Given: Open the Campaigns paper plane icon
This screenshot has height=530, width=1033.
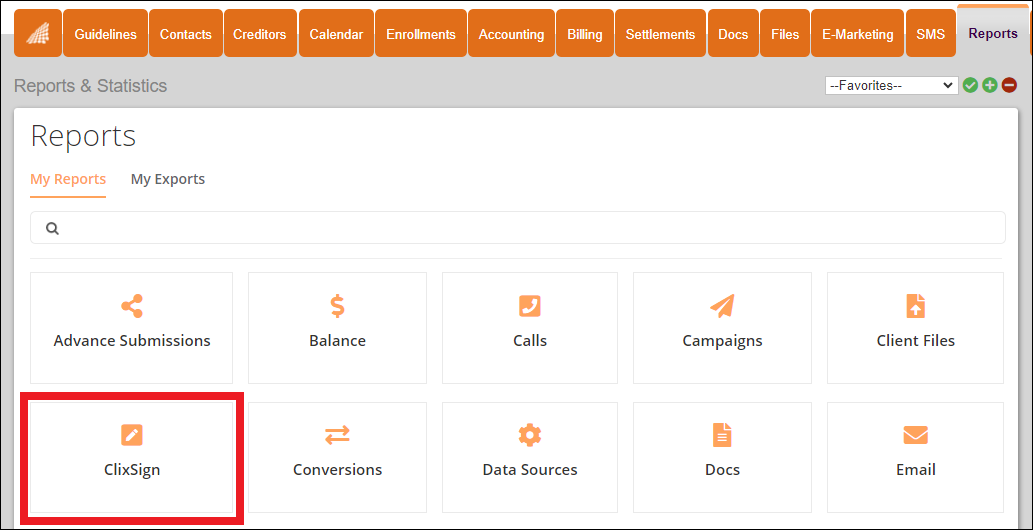Looking at the screenshot, I should tap(722, 306).
